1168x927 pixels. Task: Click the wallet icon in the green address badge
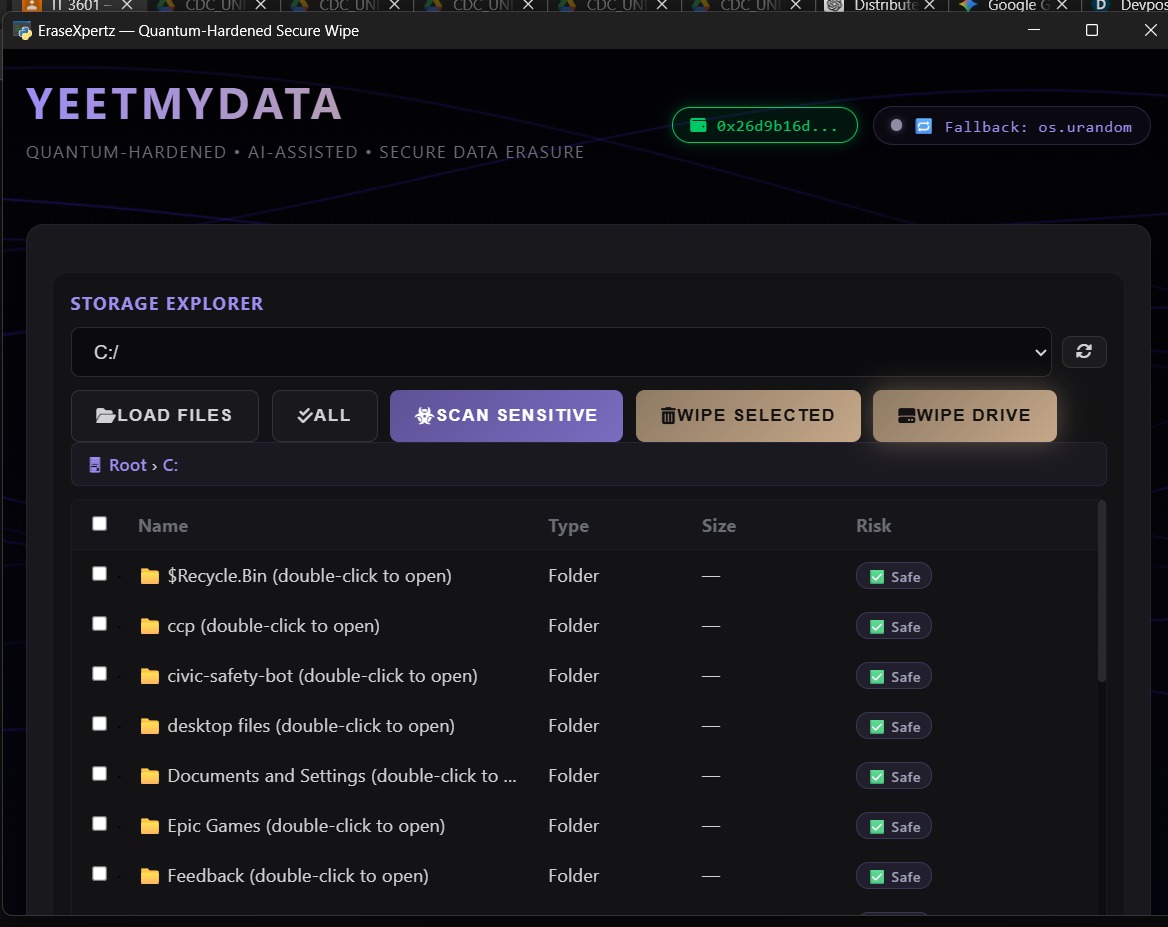698,125
